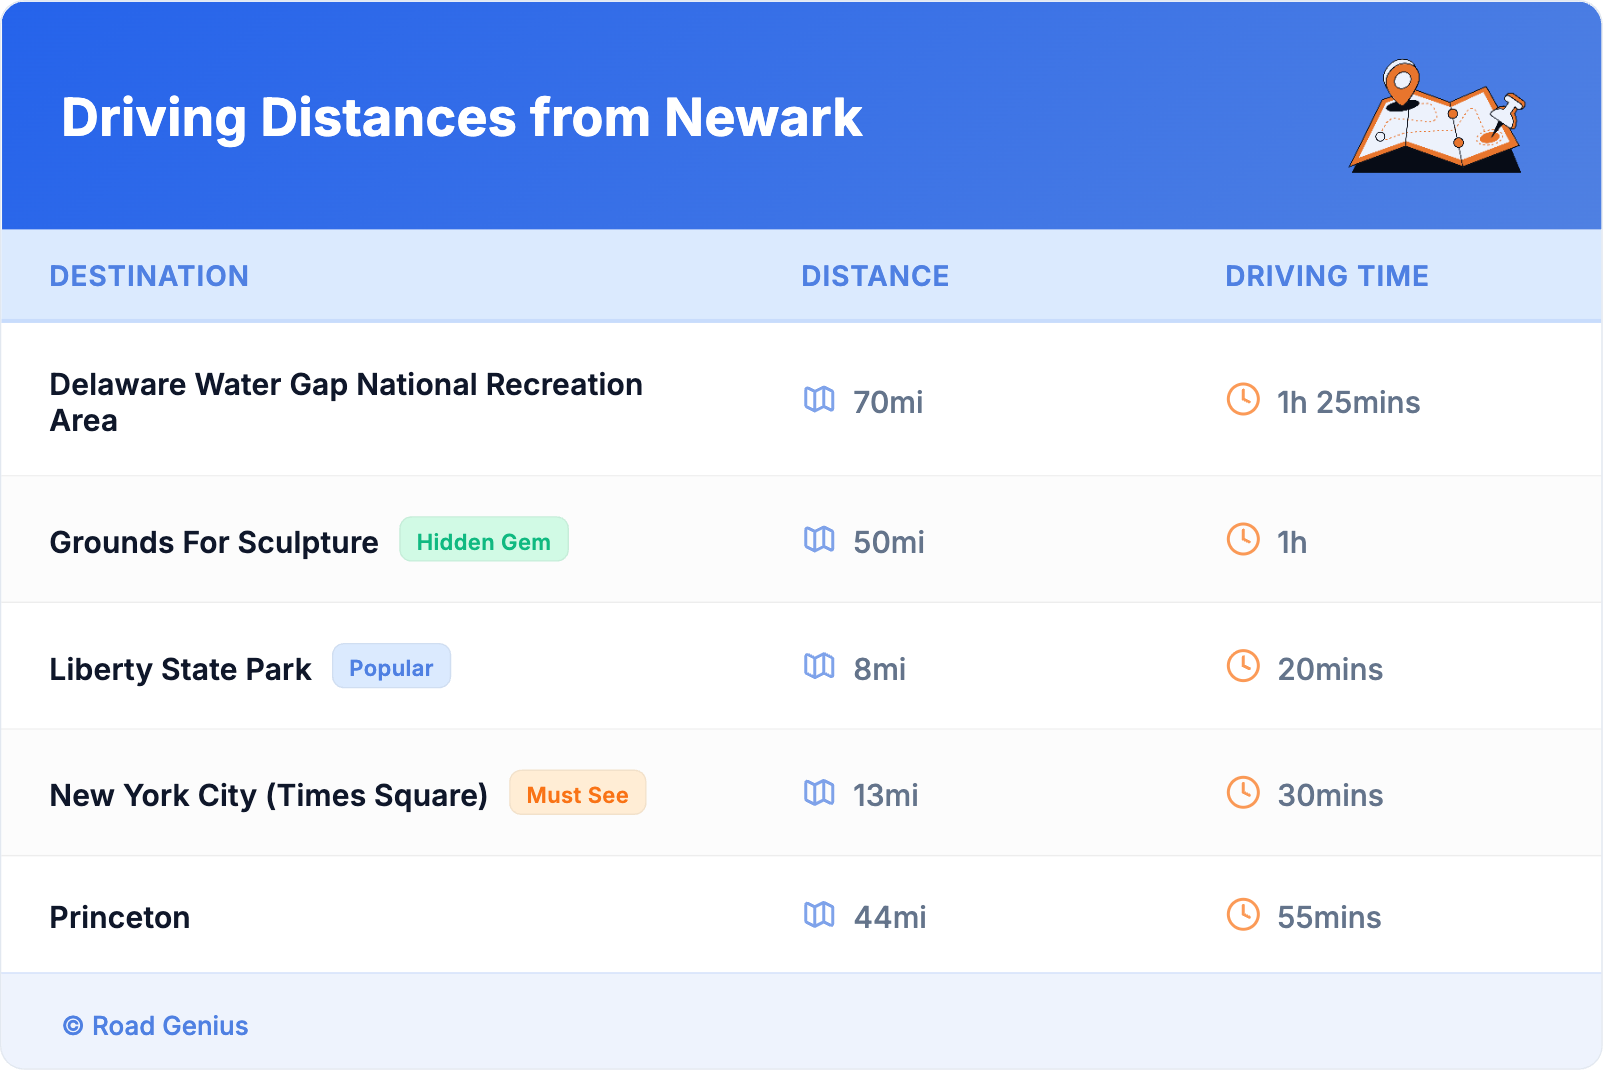1604x1070 pixels.
Task: Click the Driving Distances from Newark title
Action: coord(462,118)
